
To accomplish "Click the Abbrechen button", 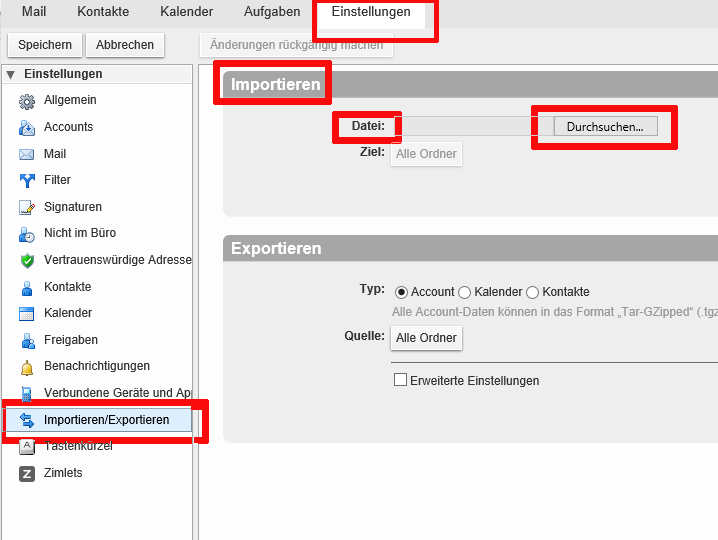I will [125, 45].
